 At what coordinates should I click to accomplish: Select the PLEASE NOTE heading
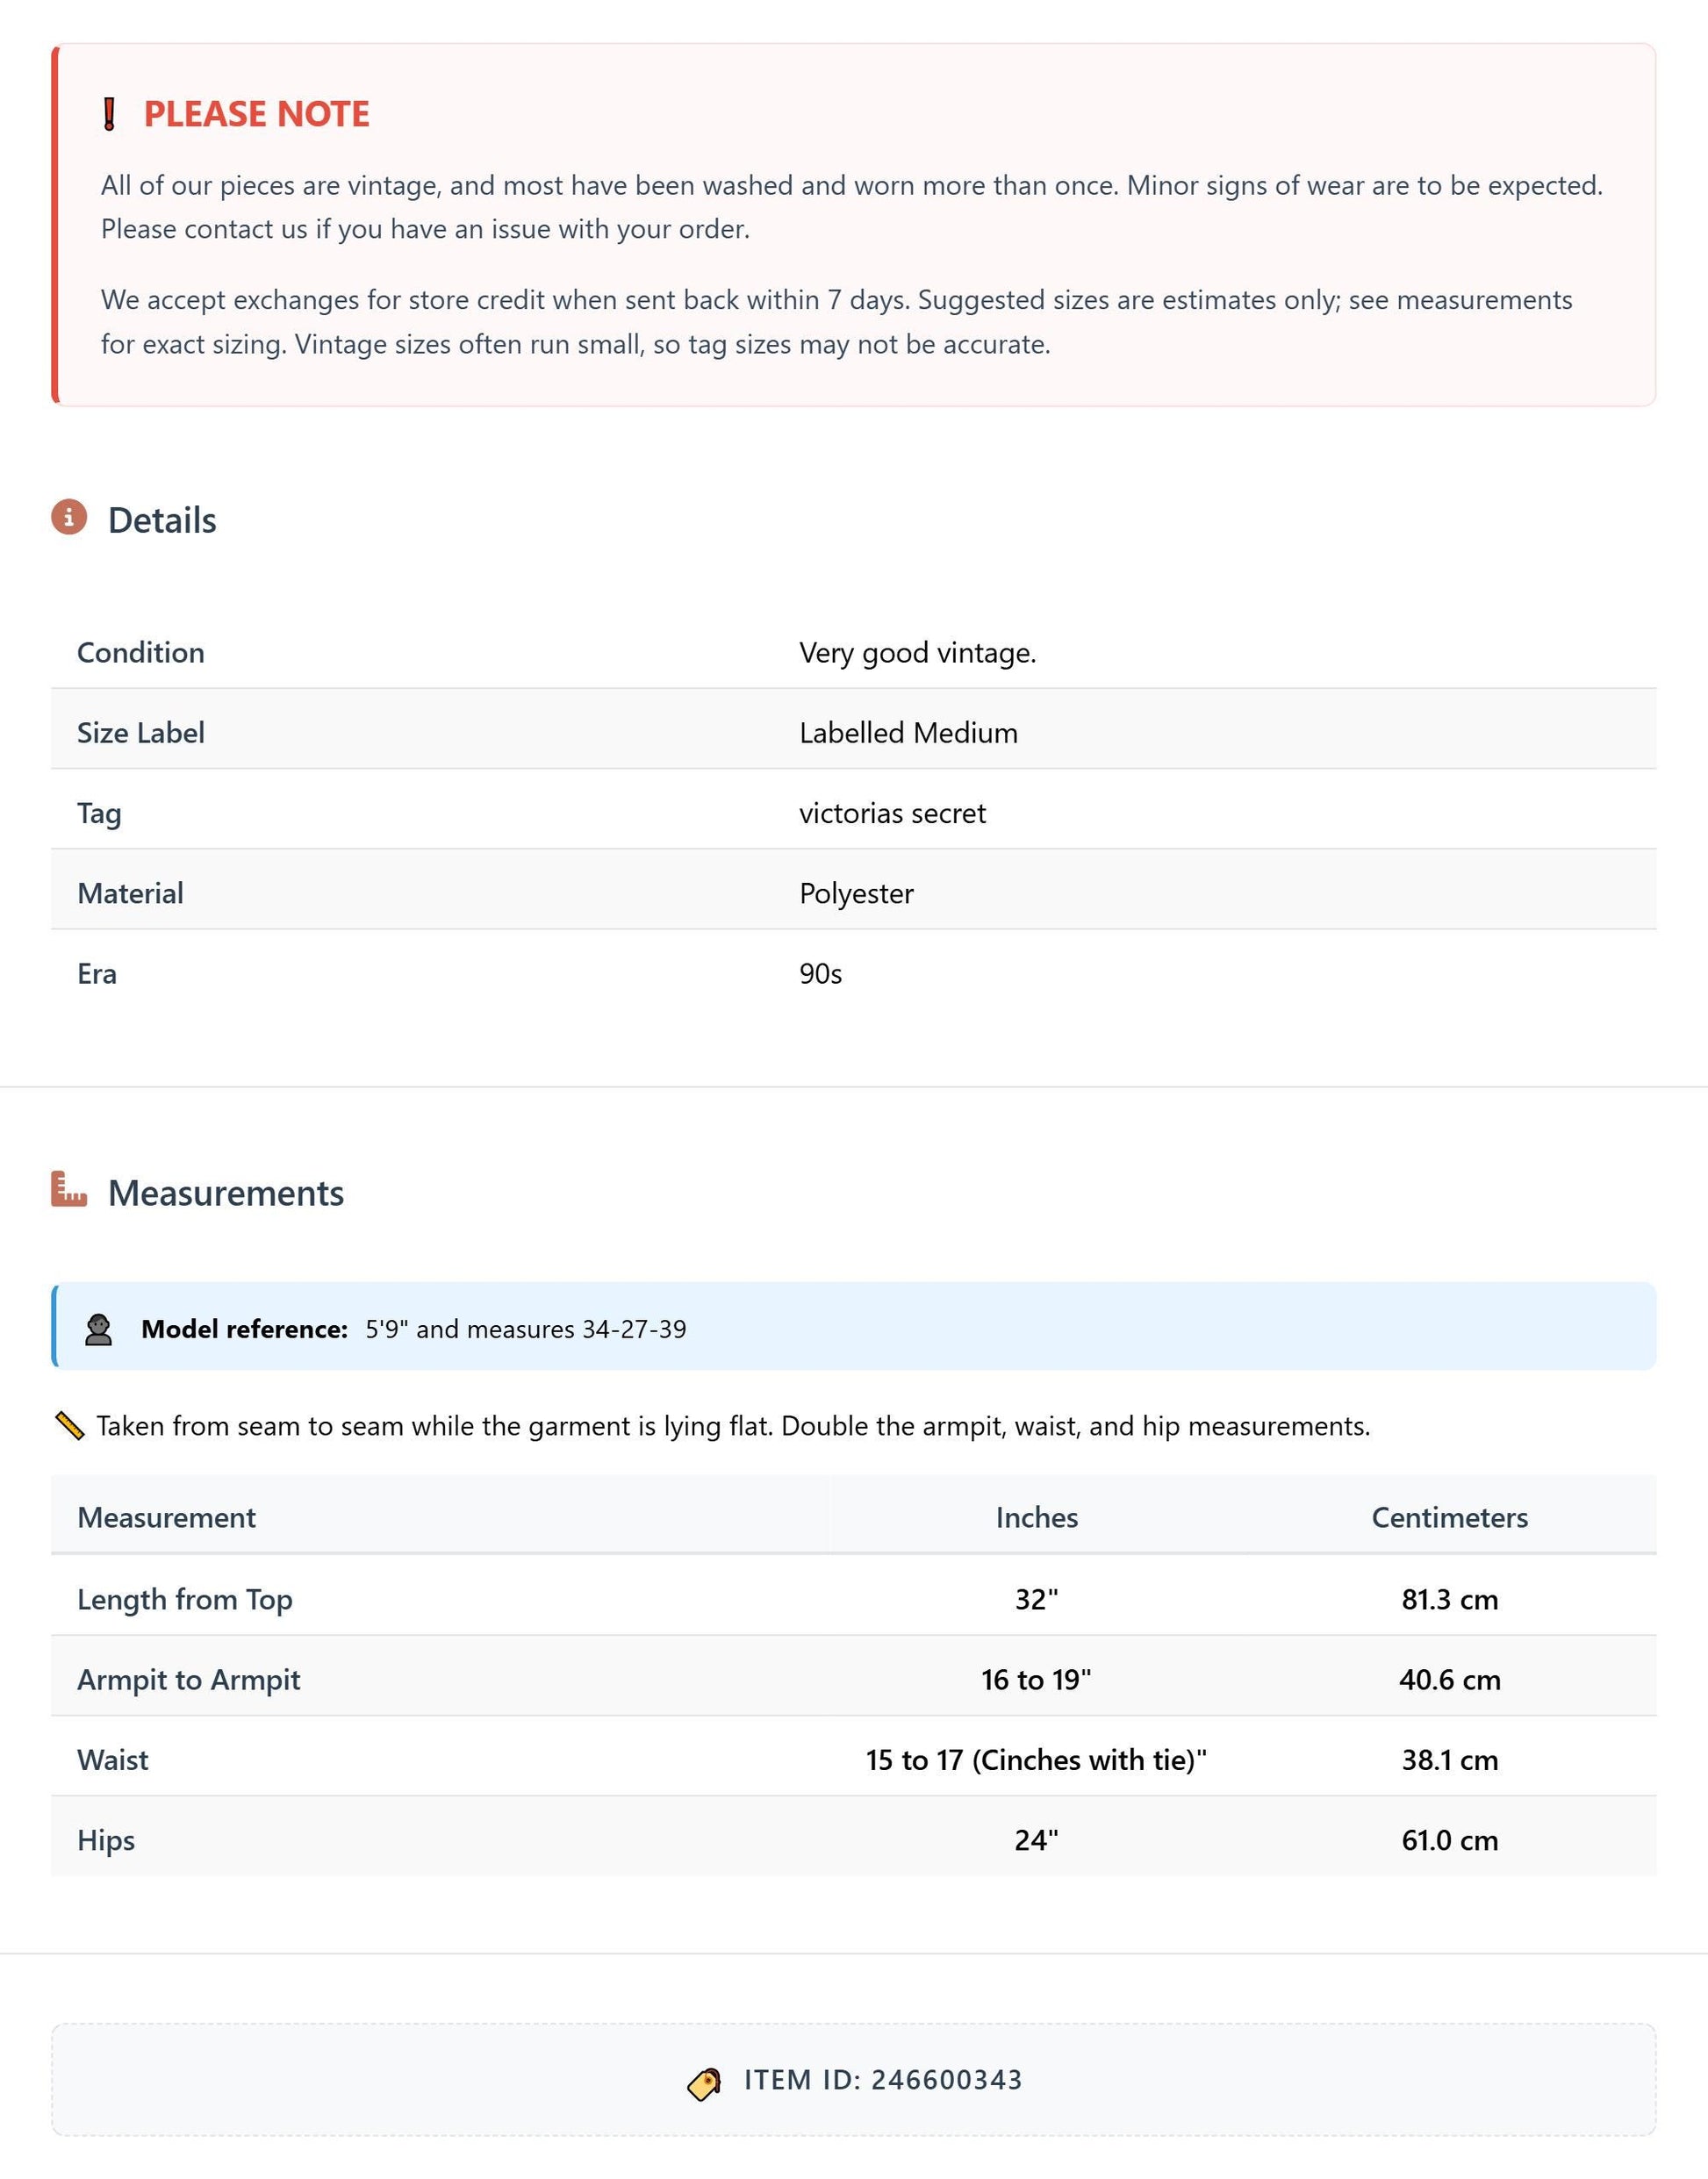257,114
